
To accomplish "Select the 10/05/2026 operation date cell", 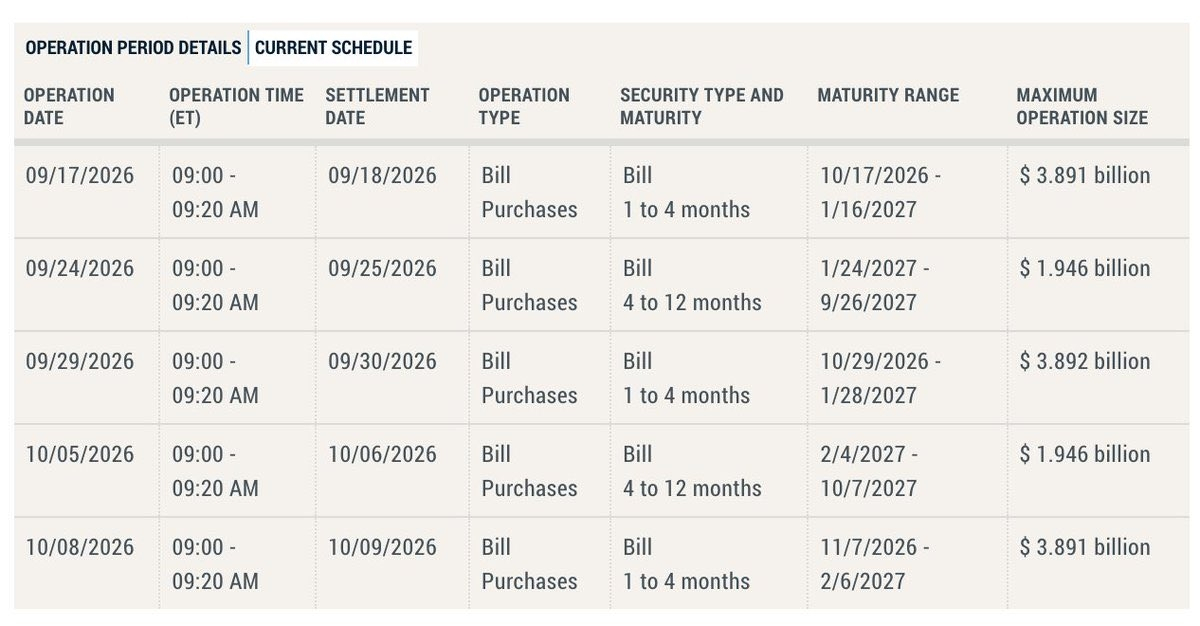I will coord(80,455).
